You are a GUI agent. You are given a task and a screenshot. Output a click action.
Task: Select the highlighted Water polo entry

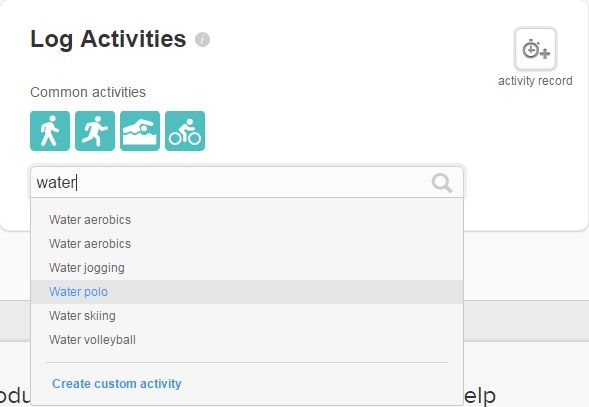(x=247, y=292)
